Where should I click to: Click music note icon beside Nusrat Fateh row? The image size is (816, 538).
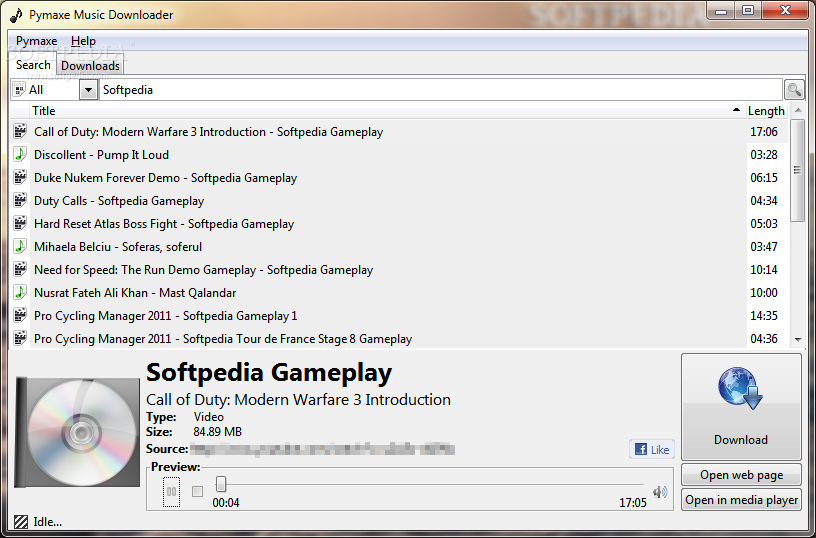click(x=20, y=292)
